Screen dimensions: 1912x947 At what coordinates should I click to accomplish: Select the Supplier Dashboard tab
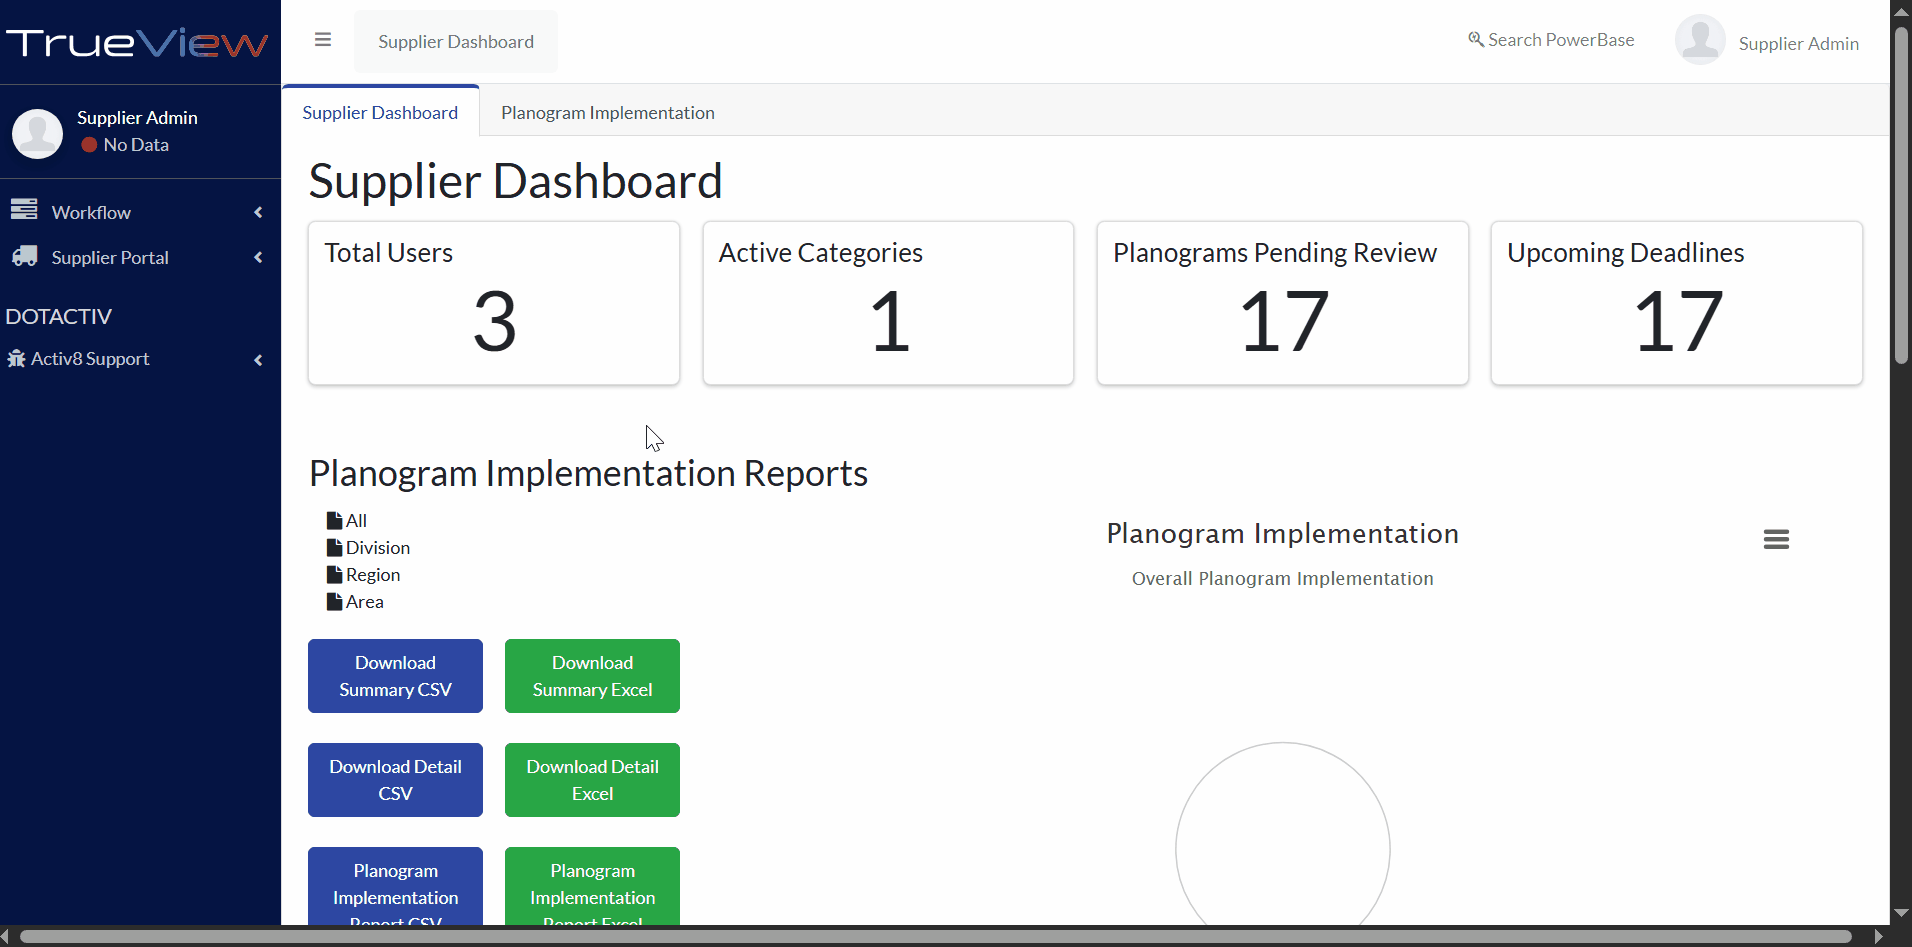click(380, 113)
